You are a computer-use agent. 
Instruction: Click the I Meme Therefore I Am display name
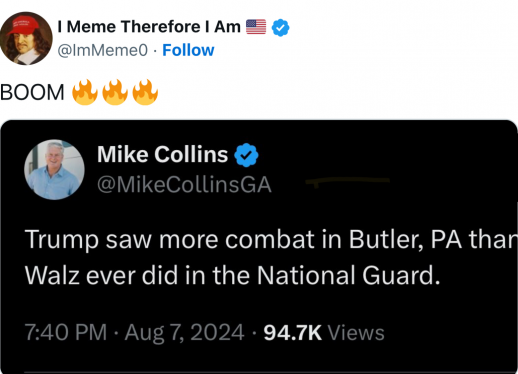(x=149, y=27)
